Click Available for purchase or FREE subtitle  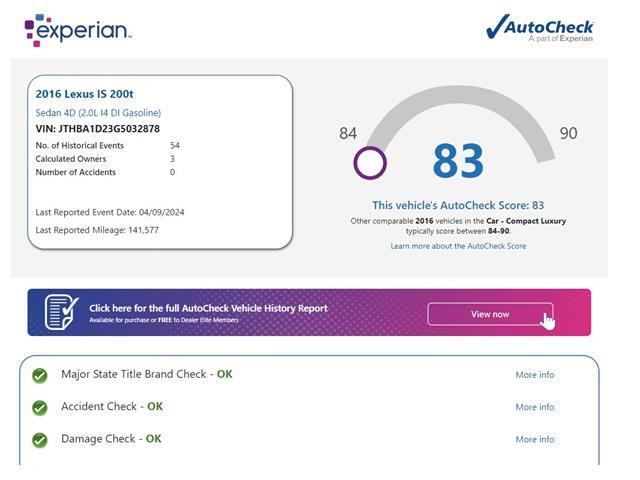pyautogui.click(x=164, y=320)
